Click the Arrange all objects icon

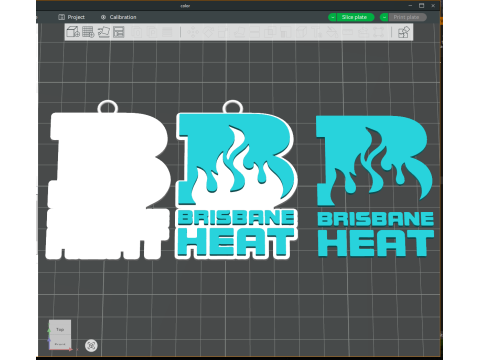tap(118, 32)
